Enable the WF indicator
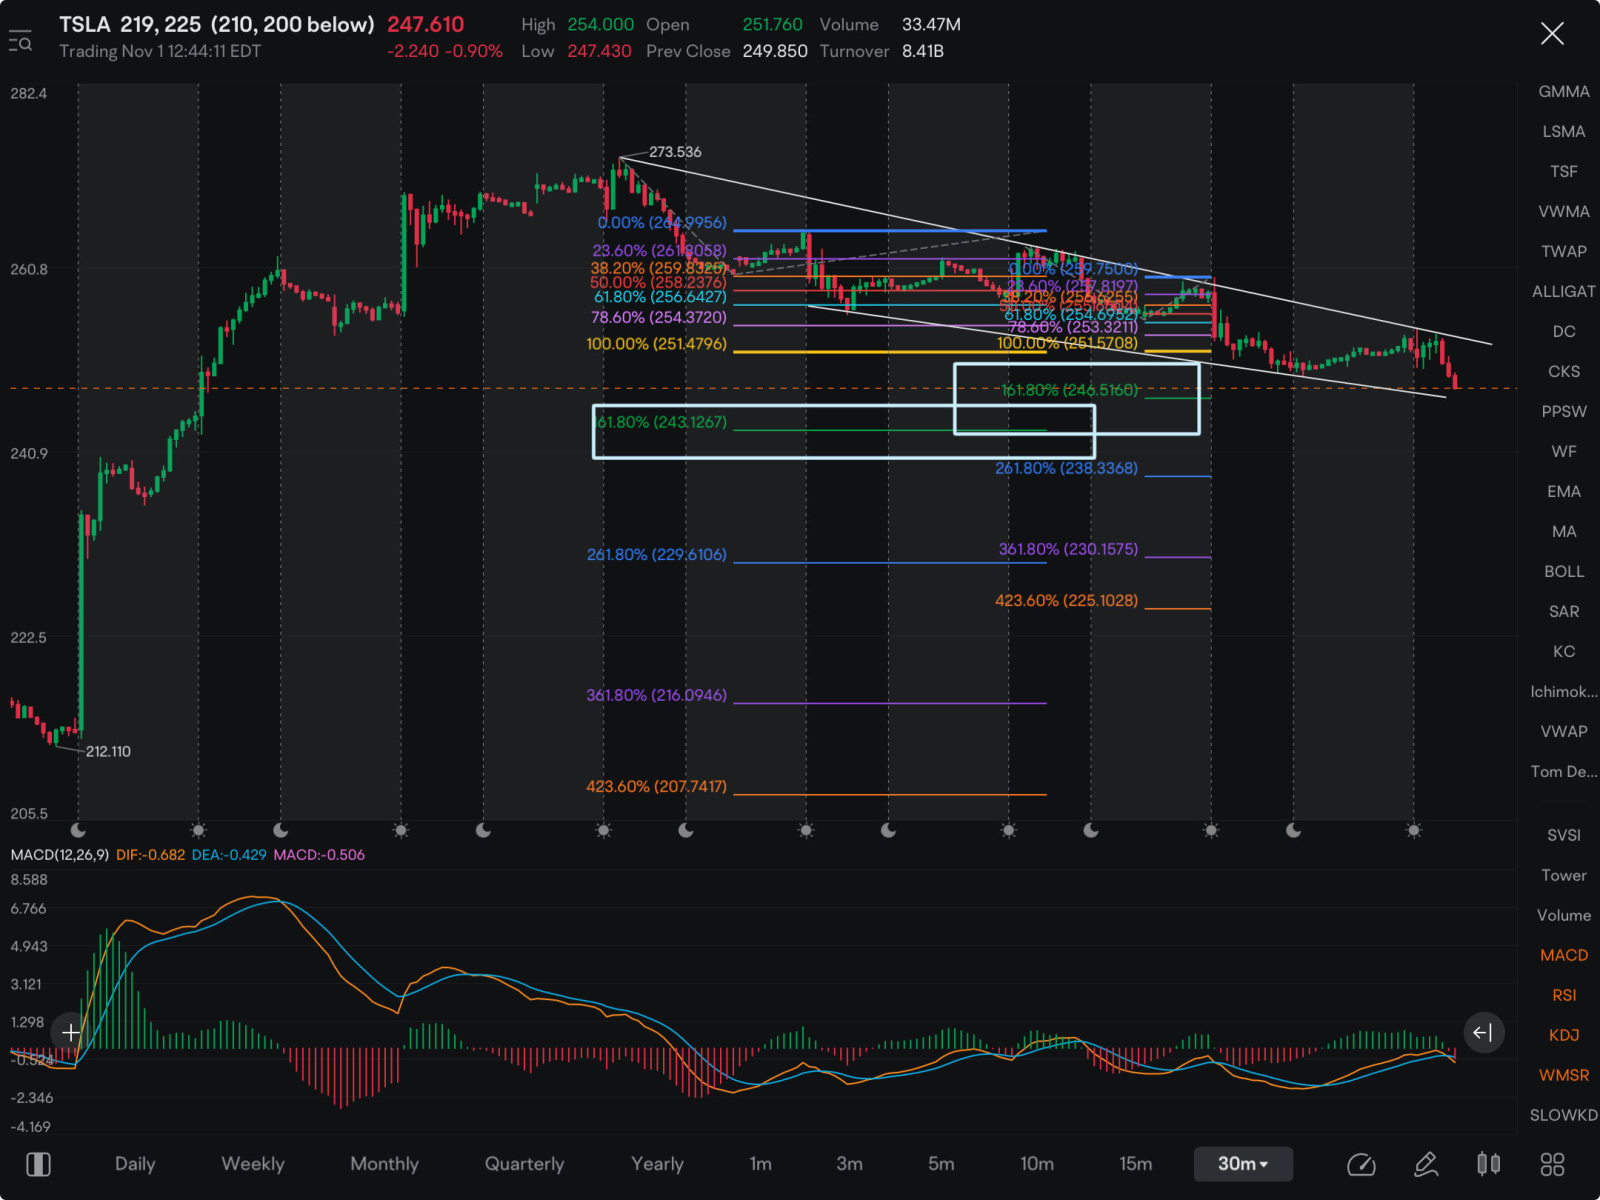The image size is (1600, 1200). 1564,452
